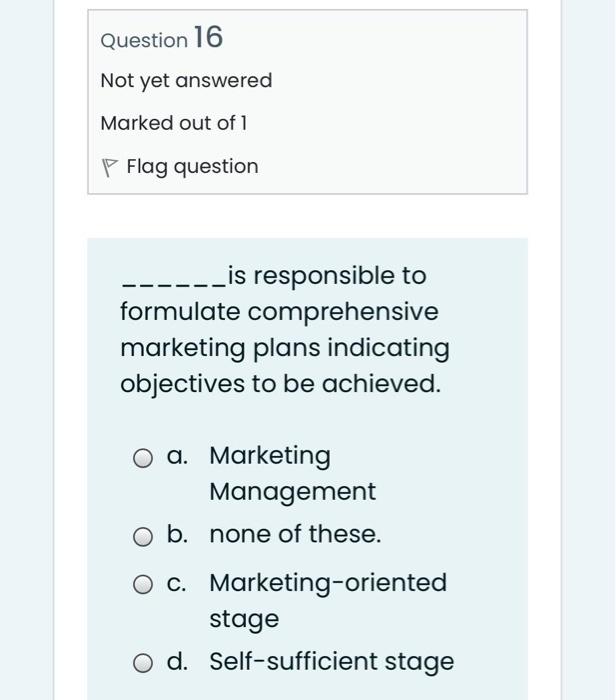Click the question number 16
The width and height of the screenshot is (616, 700).
(208, 38)
